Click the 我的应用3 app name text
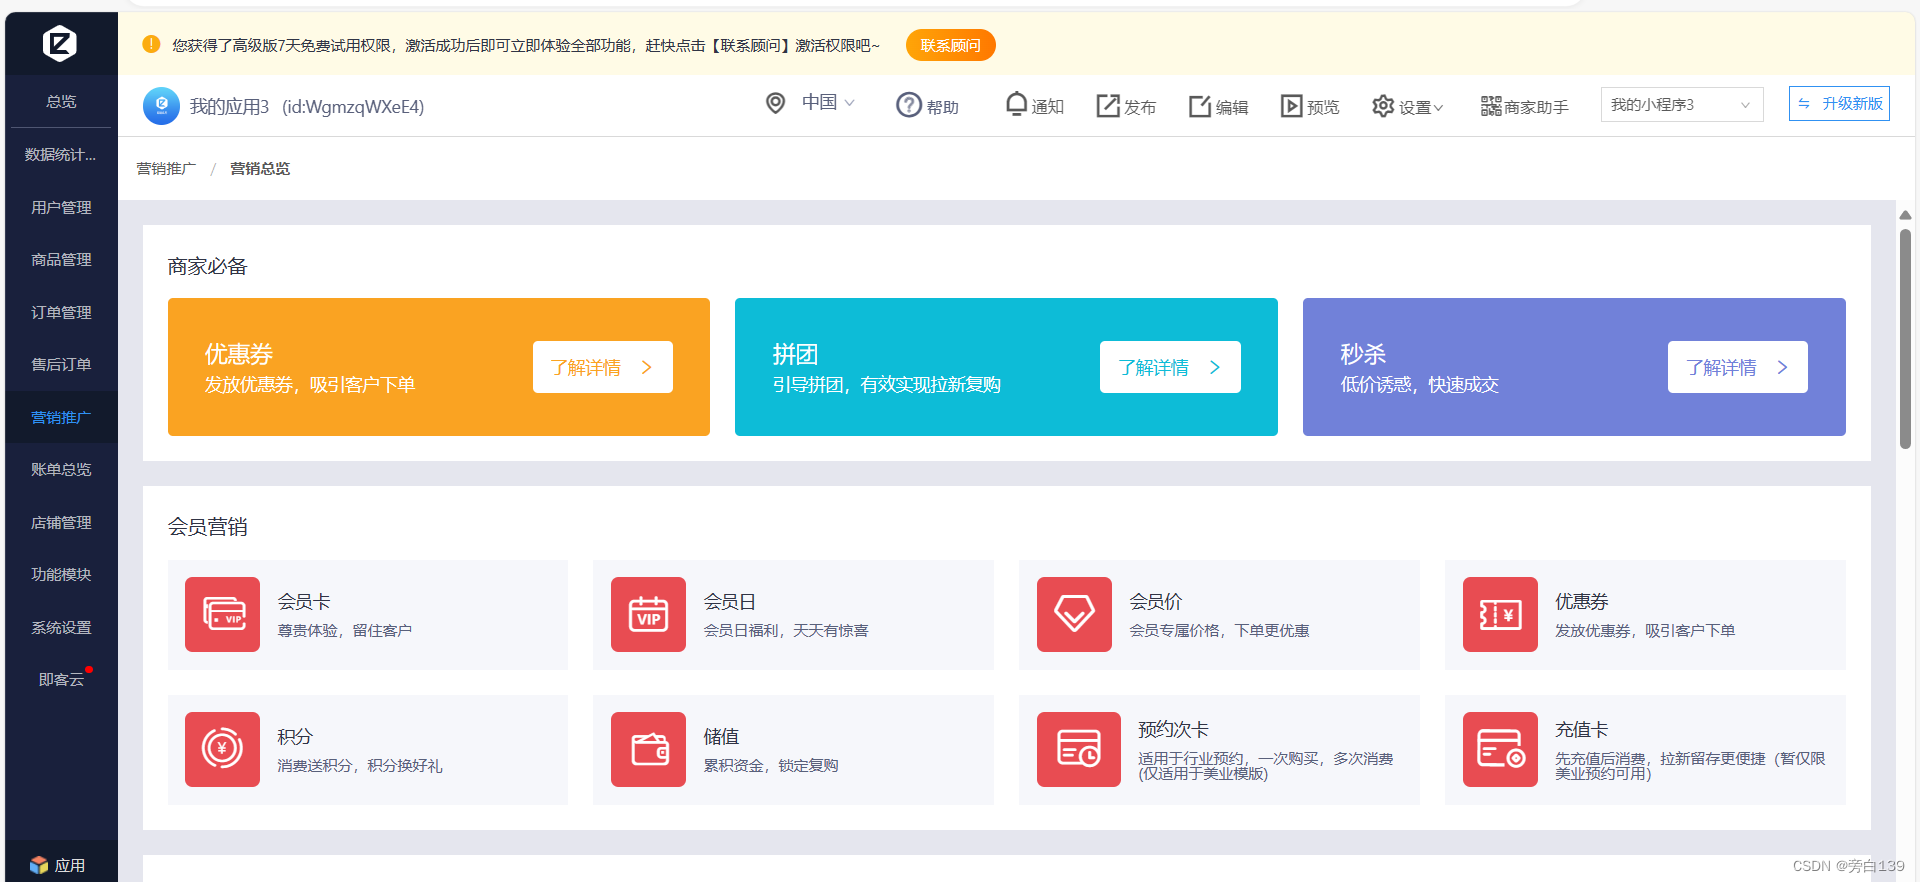 229,106
